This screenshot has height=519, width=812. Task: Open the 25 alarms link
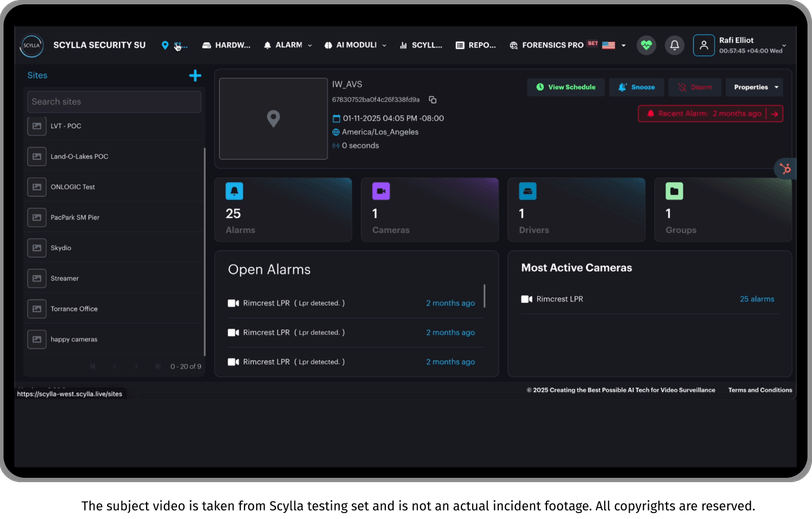point(757,299)
